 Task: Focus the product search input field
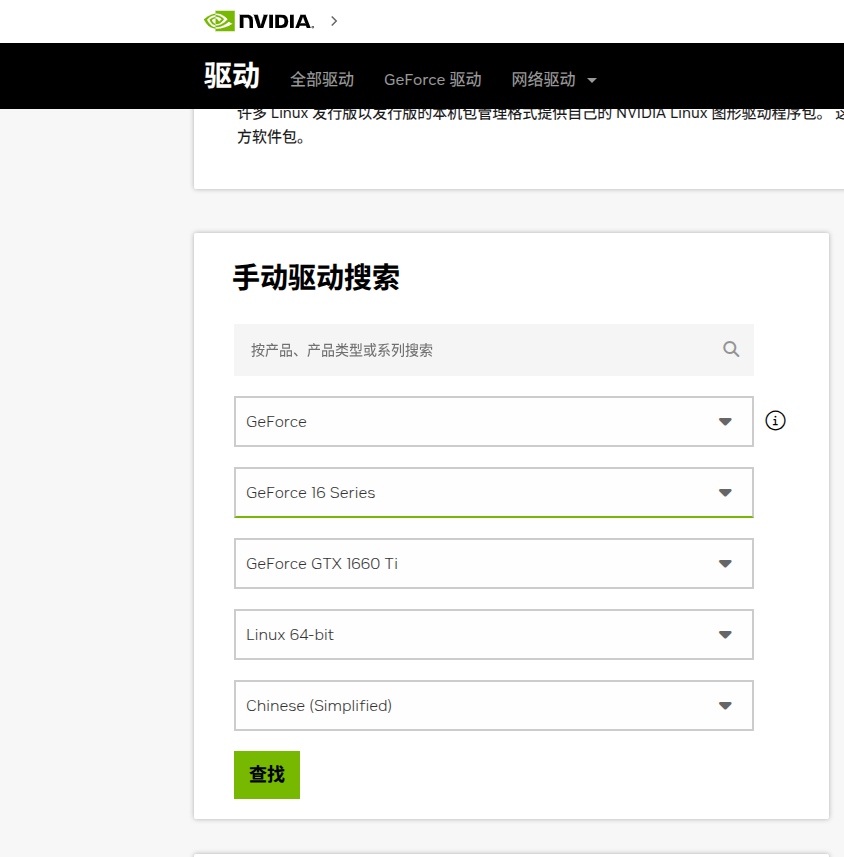pos(494,350)
